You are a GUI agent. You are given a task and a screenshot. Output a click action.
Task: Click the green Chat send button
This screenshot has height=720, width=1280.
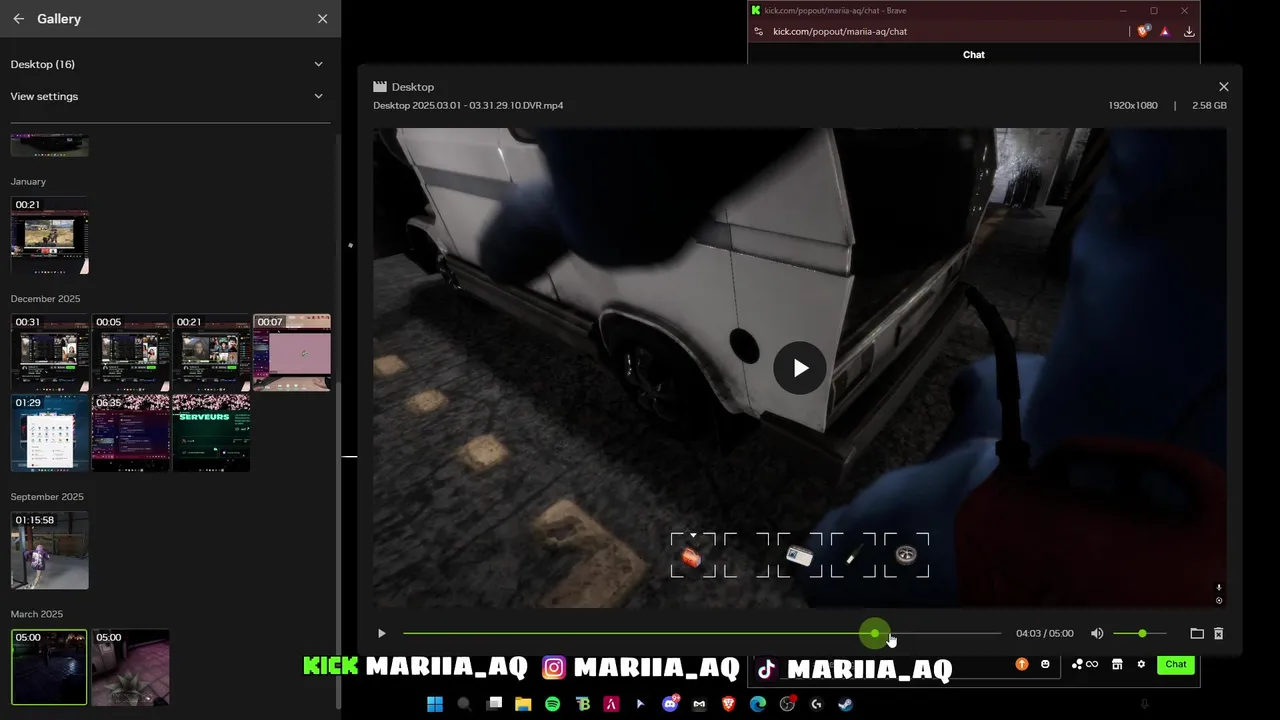(x=1176, y=664)
